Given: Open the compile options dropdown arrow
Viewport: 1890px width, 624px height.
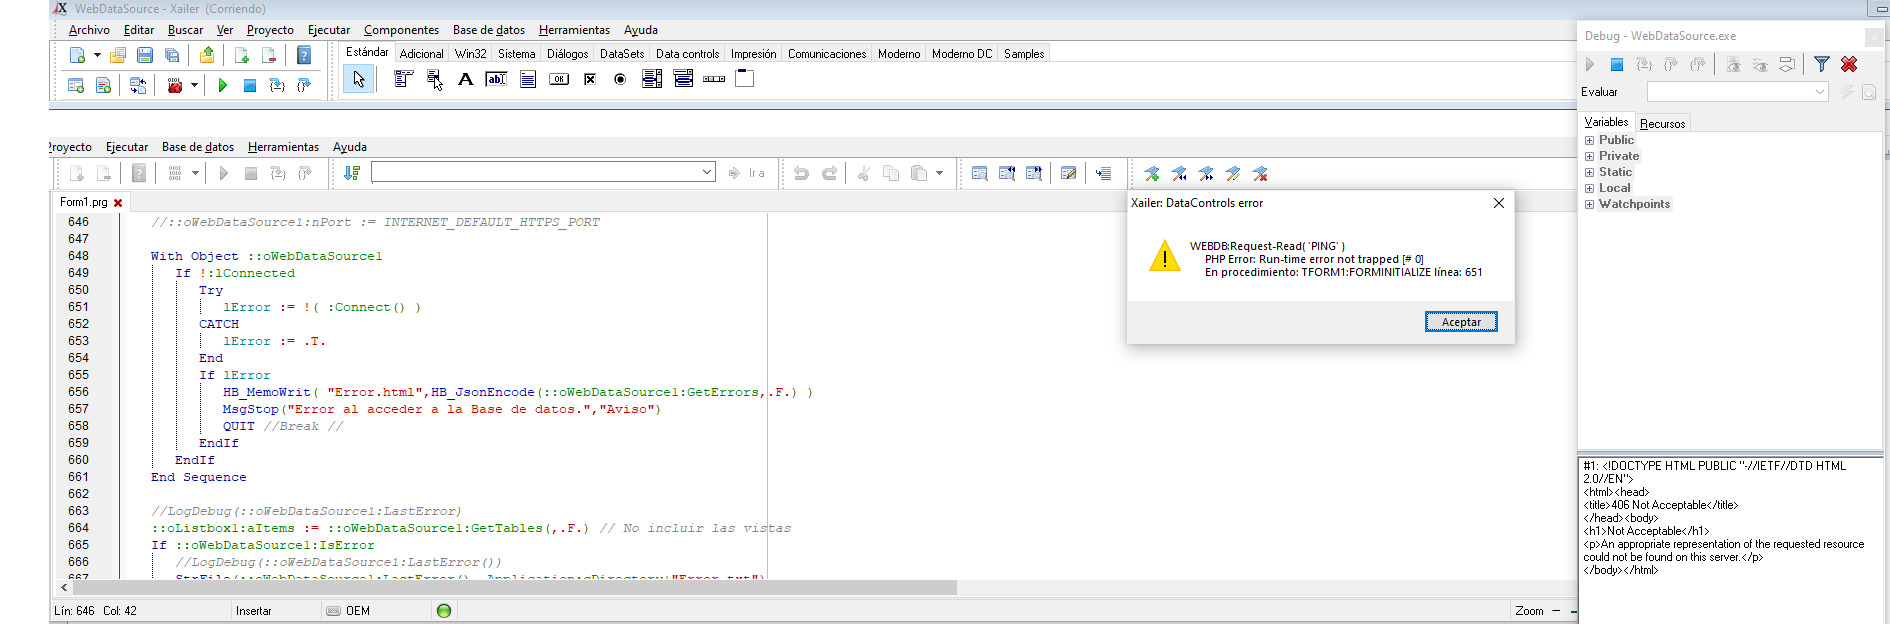Looking at the screenshot, I should click(194, 86).
